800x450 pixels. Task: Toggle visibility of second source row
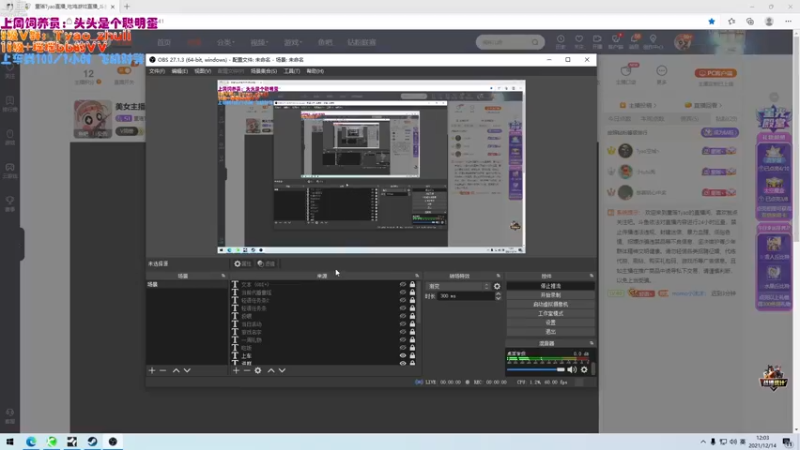pyautogui.click(x=403, y=292)
